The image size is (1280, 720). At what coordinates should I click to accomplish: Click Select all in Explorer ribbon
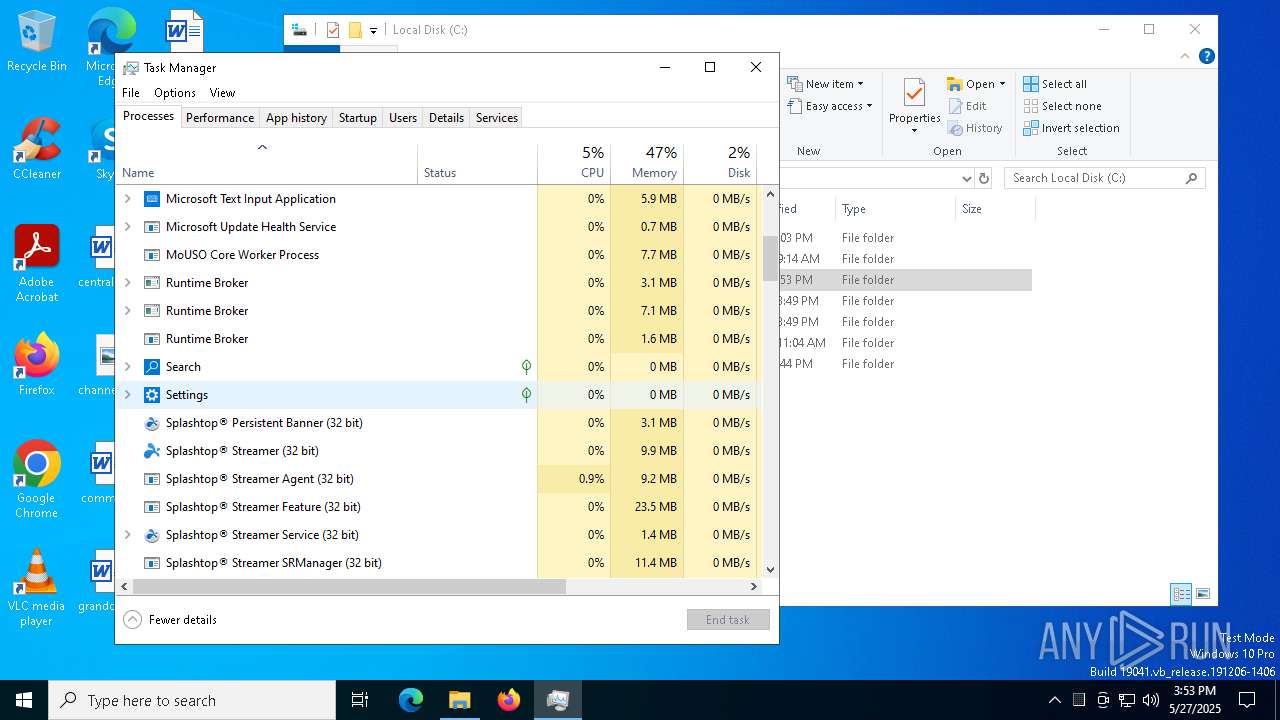click(1055, 84)
